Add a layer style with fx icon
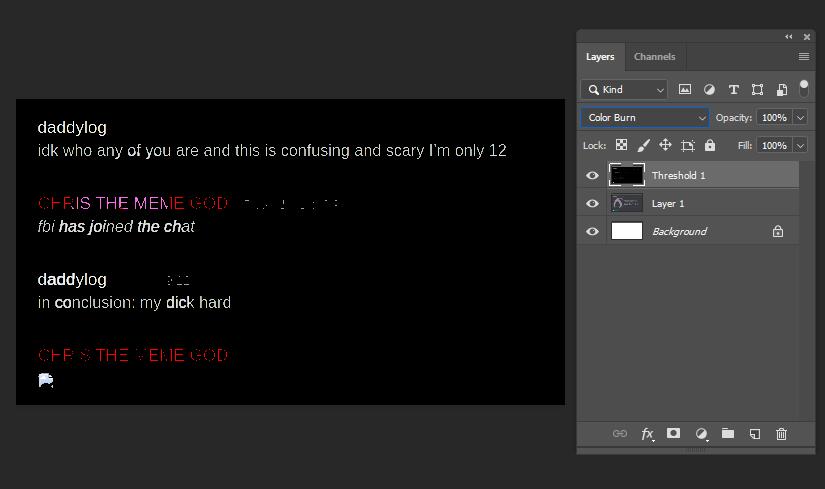The width and height of the screenshot is (825, 489). coord(648,434)
